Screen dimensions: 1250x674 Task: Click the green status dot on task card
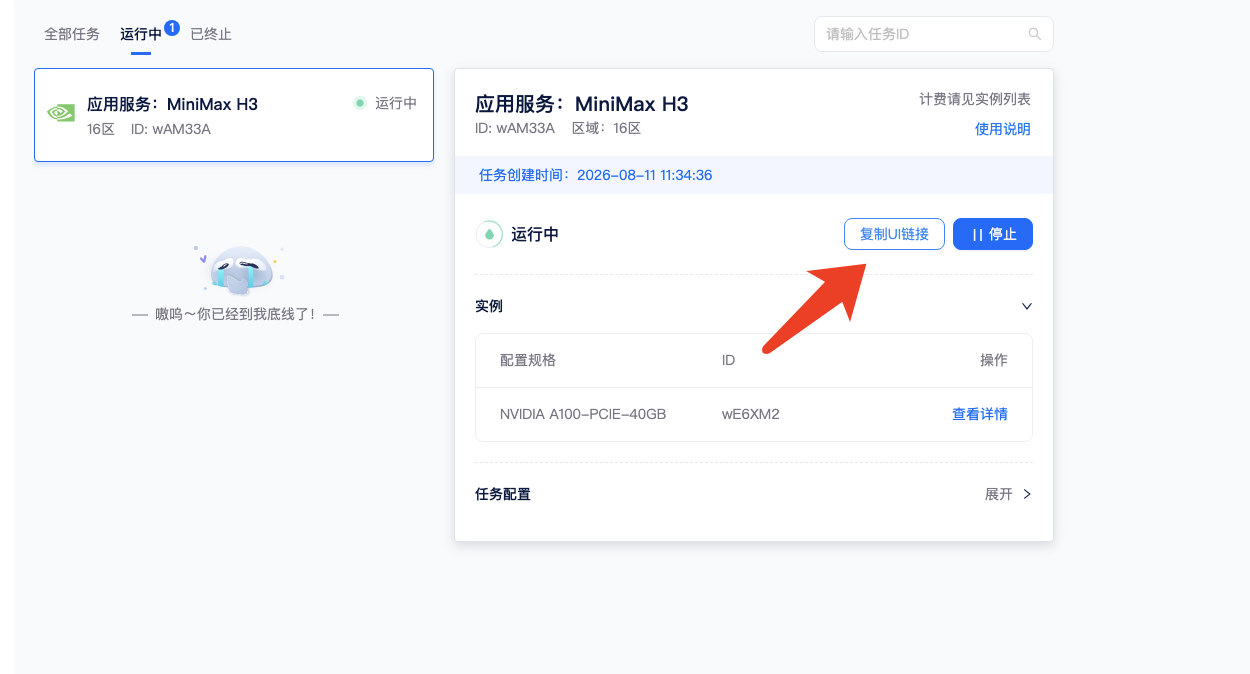tap(360, 103)
